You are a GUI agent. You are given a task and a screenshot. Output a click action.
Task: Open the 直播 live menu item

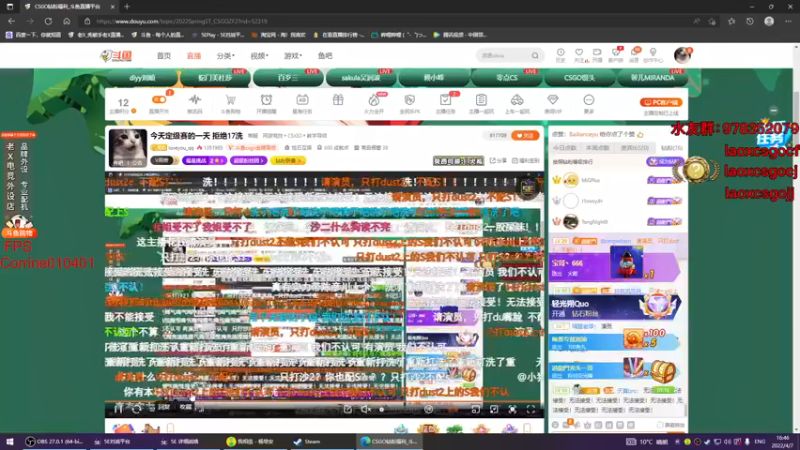click(x=194, y=56)
